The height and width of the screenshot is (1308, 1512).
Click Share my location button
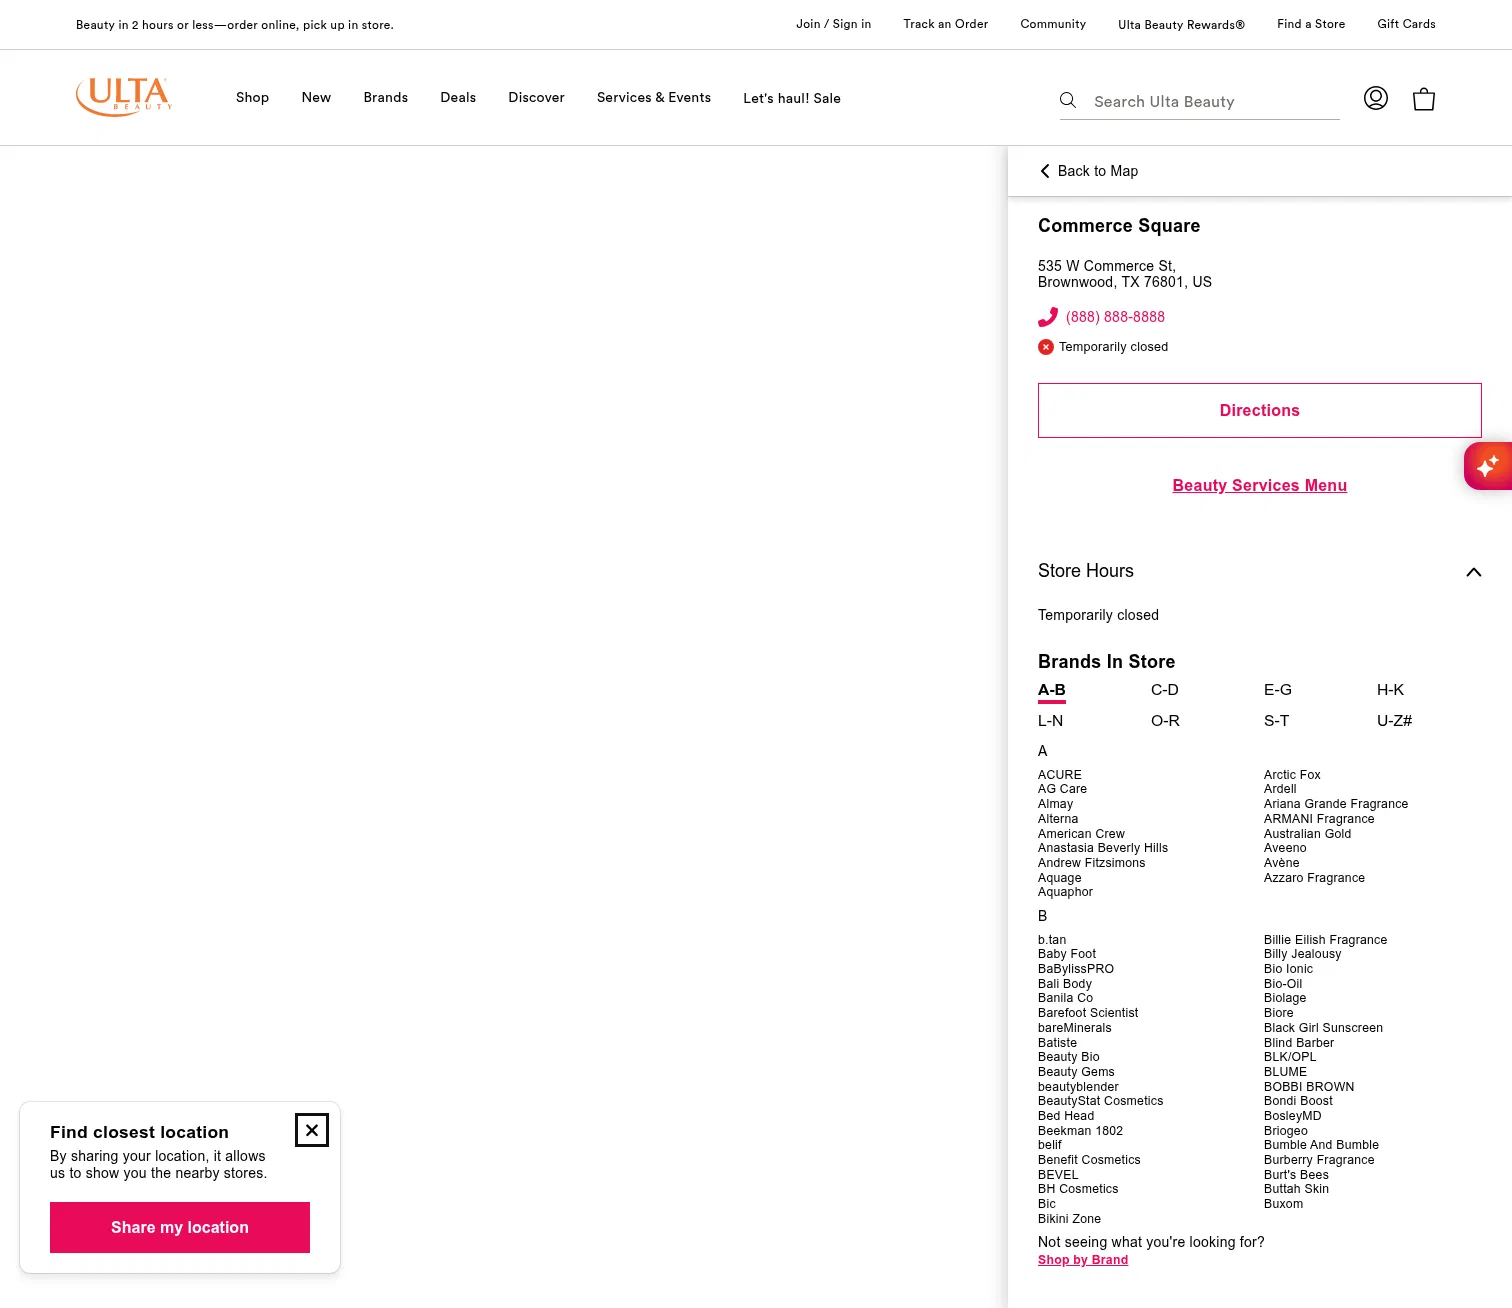coord(180,1227)
